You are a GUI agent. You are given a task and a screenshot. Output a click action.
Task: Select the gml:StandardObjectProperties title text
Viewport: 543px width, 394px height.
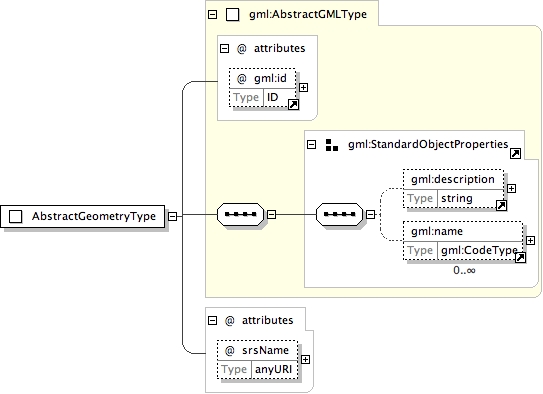[428, 144]
